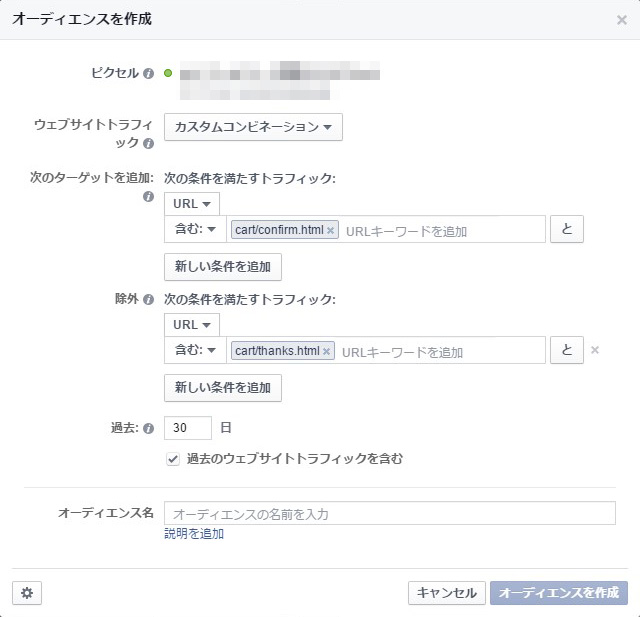
Task: Click info icon next to ピクセル label
Action: (x=148, y=73)
